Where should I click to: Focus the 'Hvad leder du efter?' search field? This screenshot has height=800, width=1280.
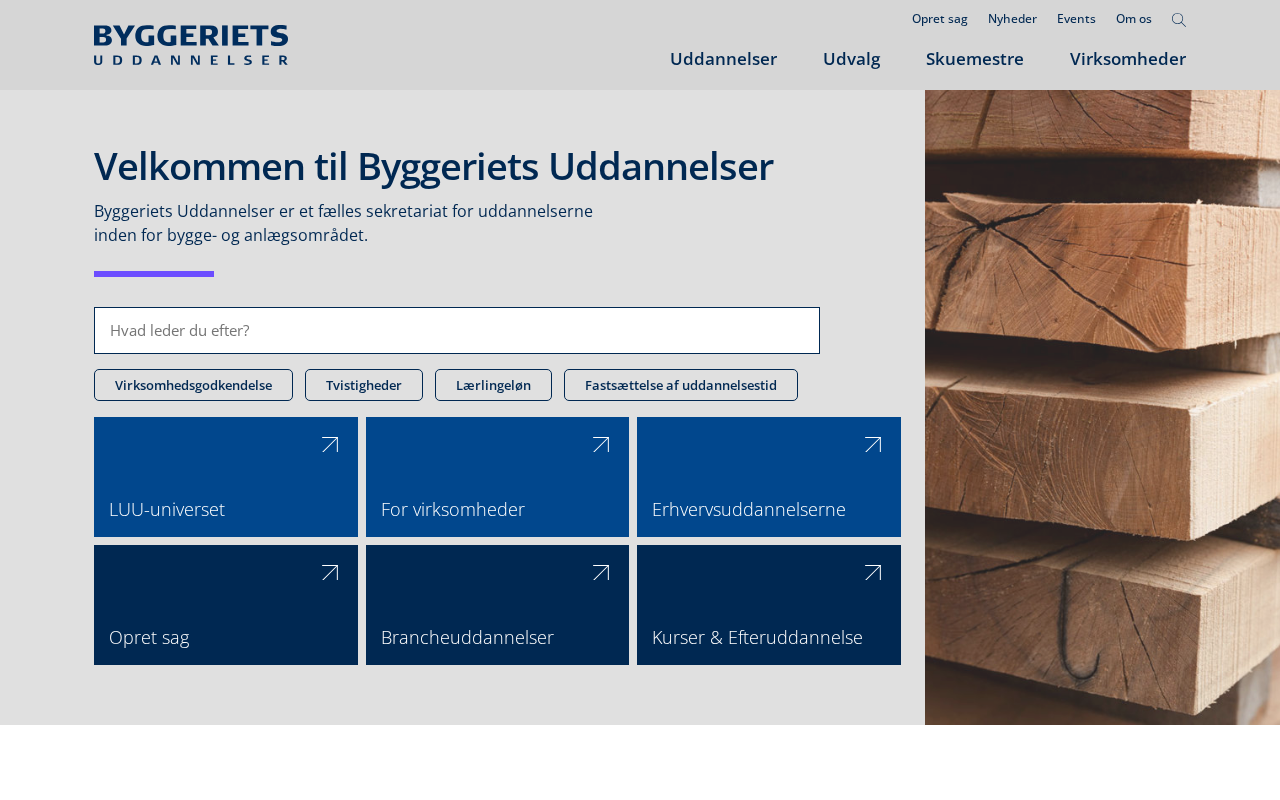(x=457, y=330)
